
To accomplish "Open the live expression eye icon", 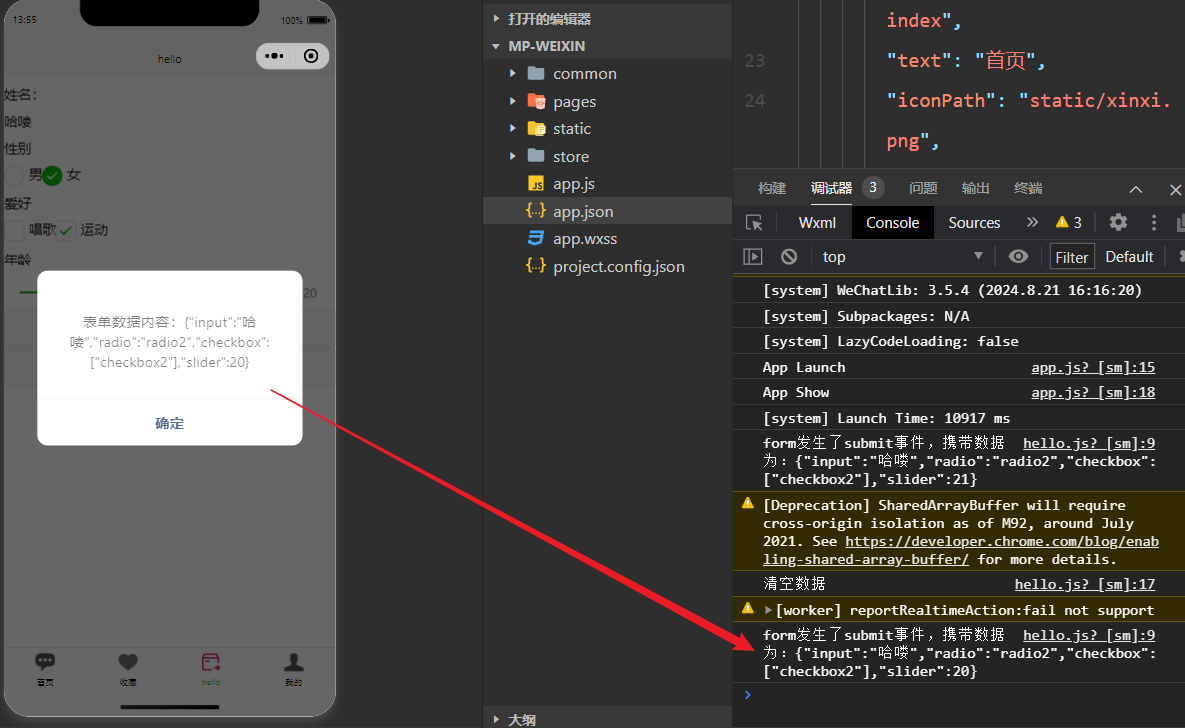I will 1018,257.
